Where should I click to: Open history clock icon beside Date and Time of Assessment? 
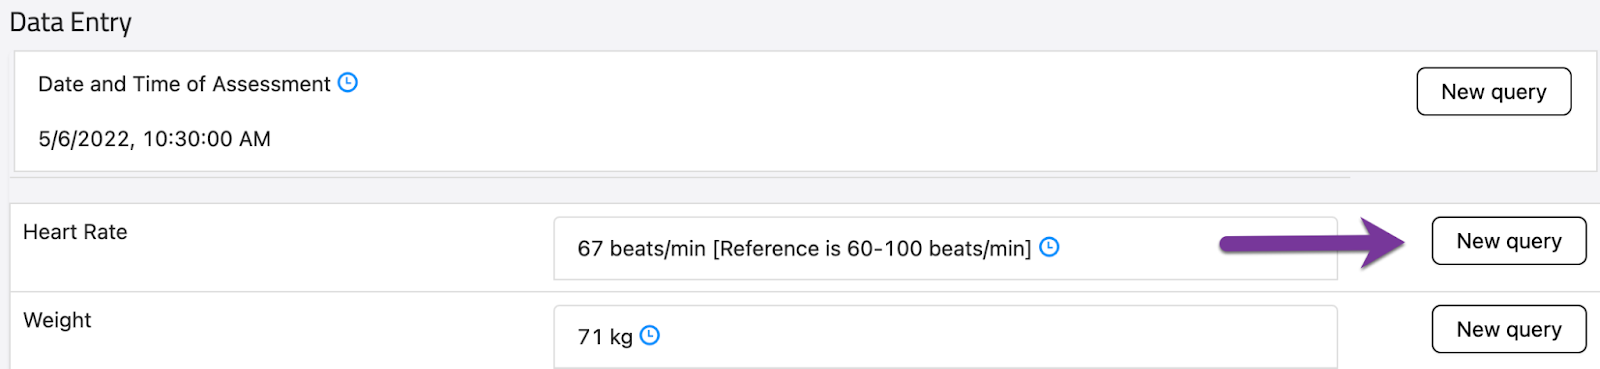tap(348, 83)
